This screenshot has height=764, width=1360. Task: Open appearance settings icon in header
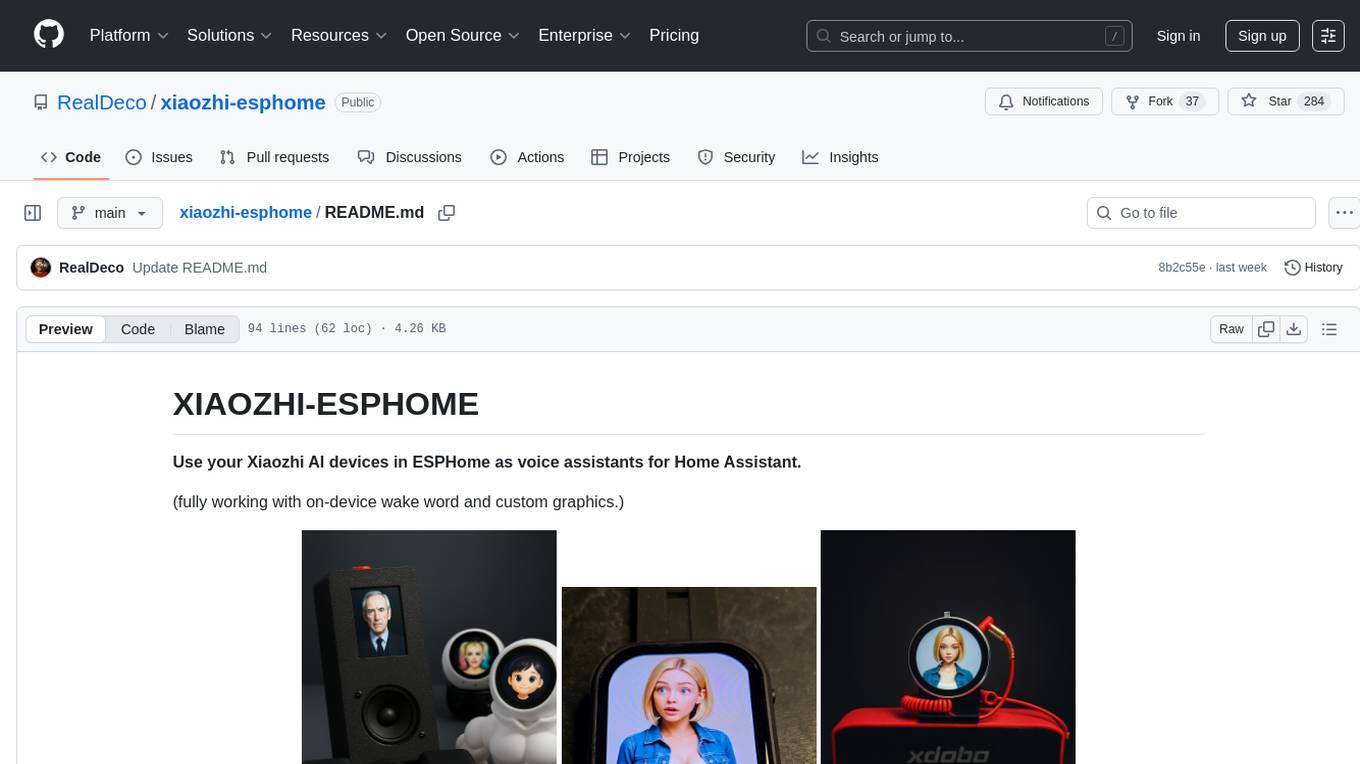[1328, 36]
